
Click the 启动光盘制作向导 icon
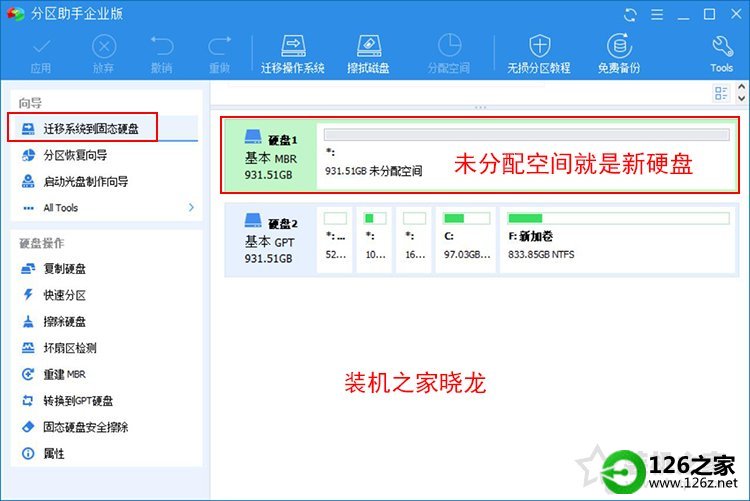coord(28,181)
